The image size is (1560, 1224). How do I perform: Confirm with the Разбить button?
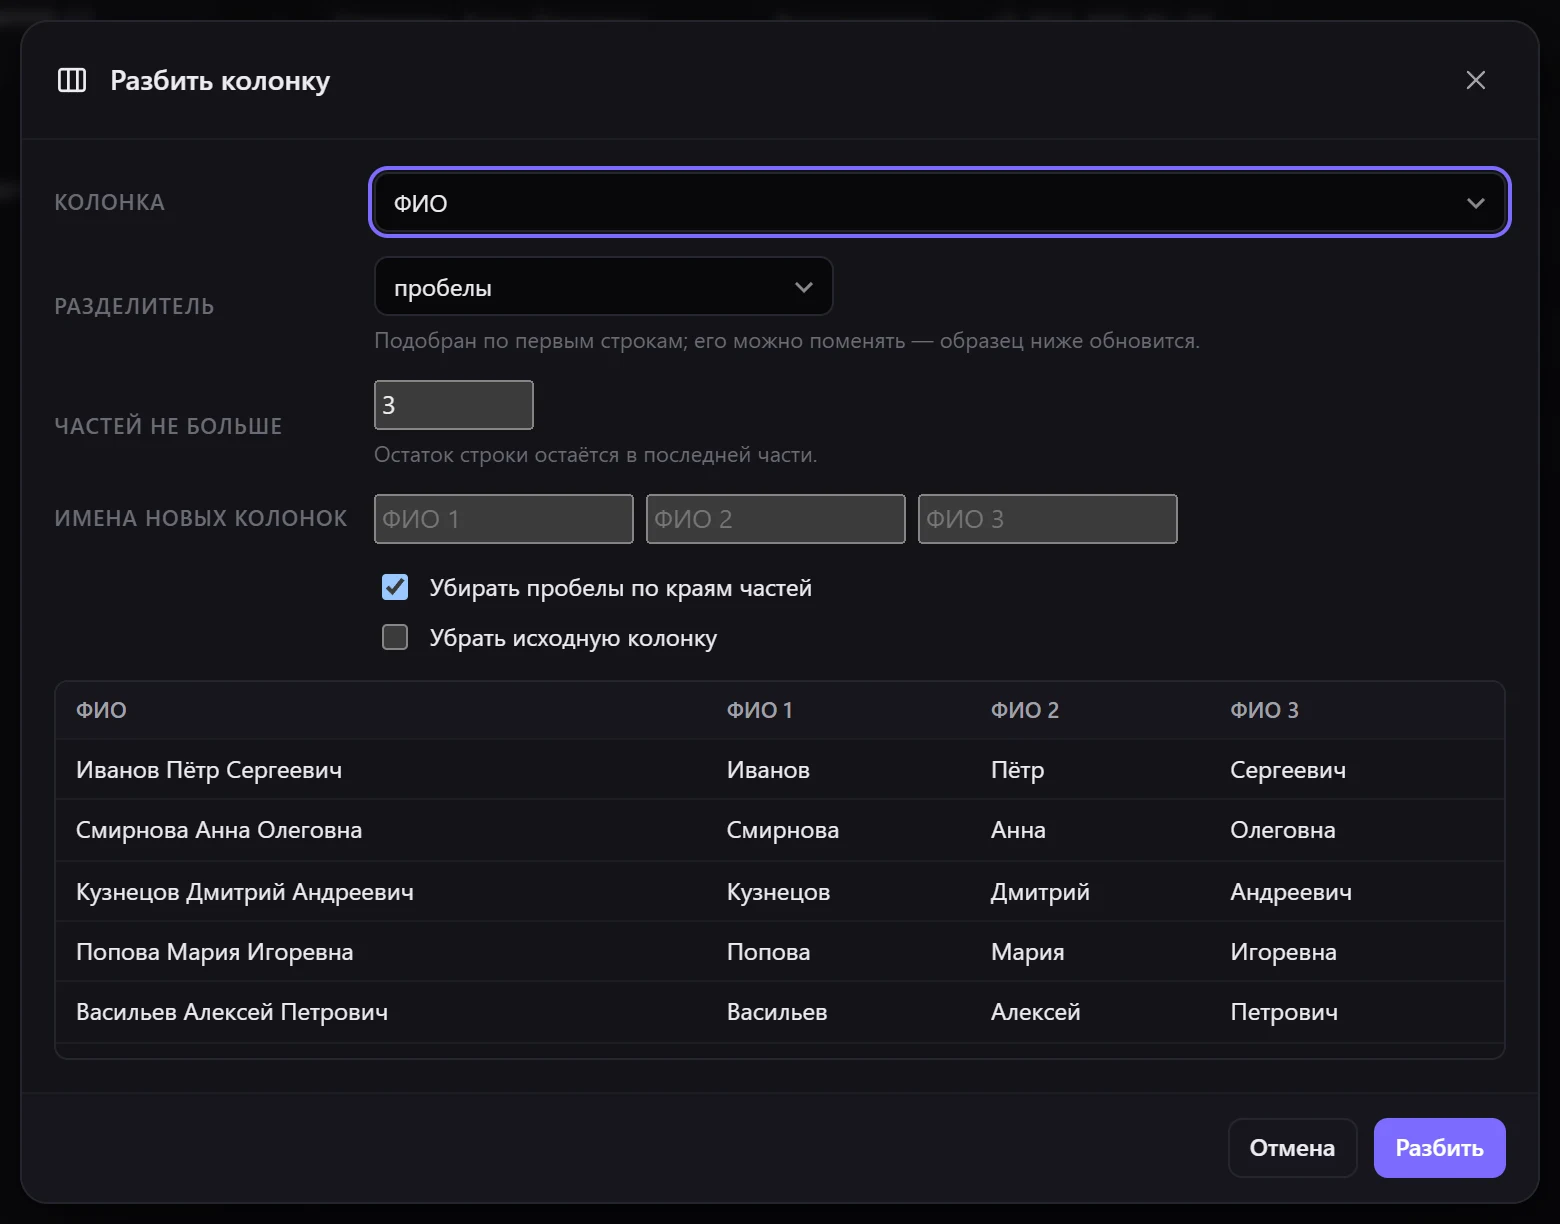[1439, 1148]
